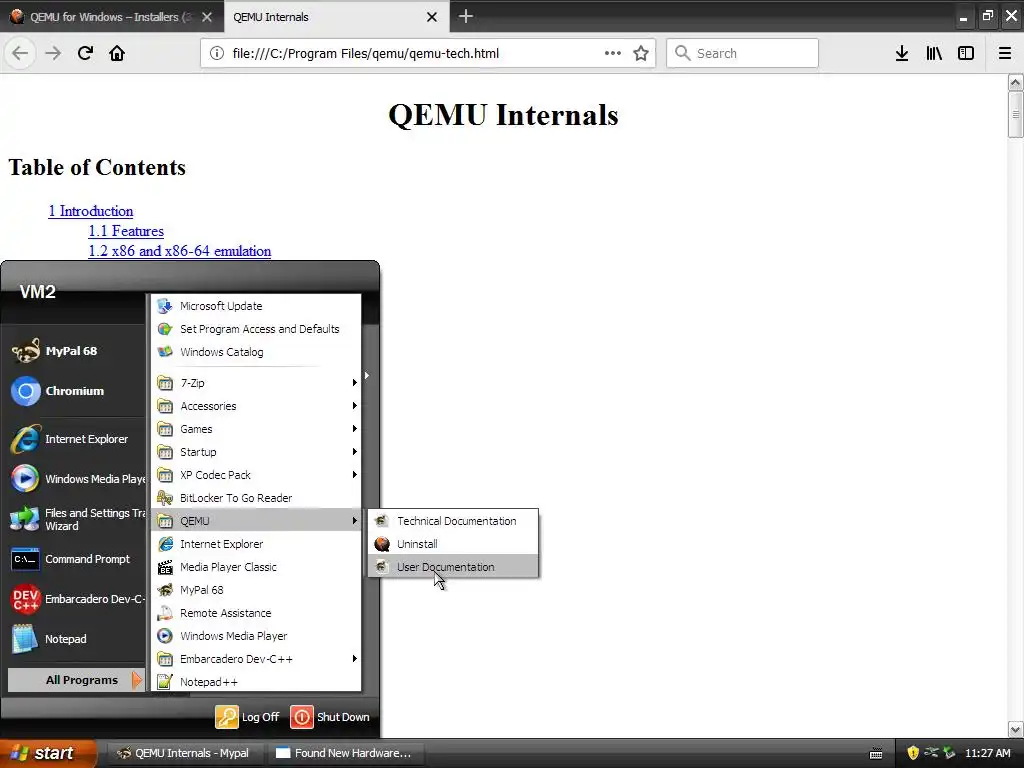
Task: Launch Notepad++
Action: tap(256, 682)
